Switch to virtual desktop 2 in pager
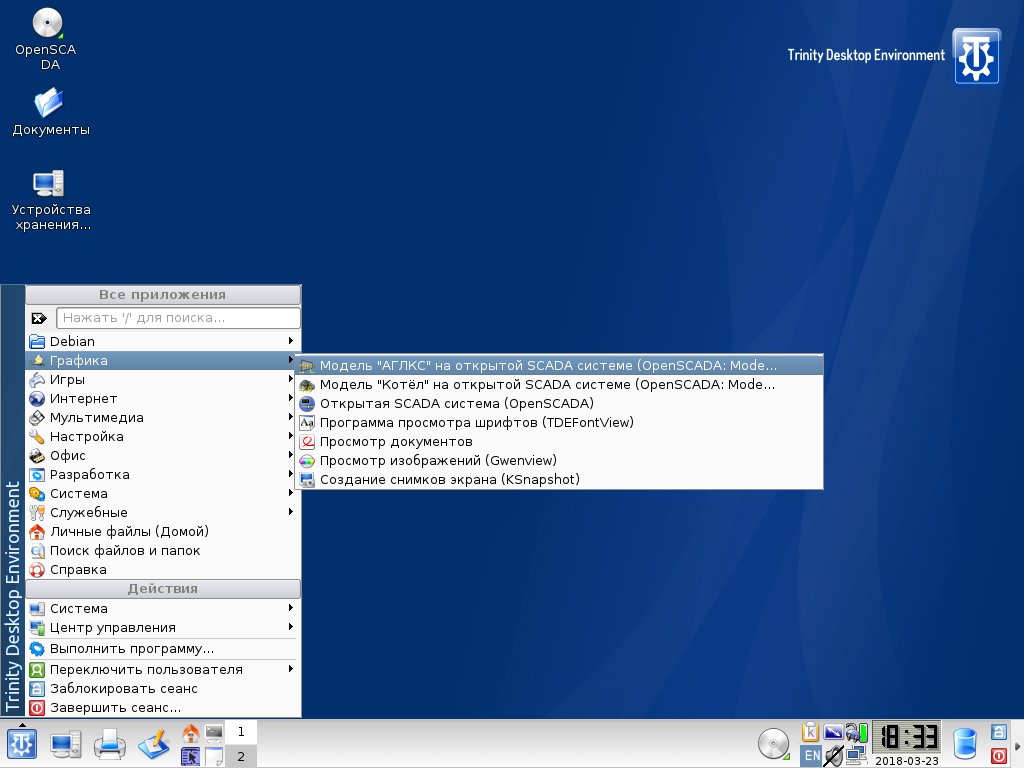This screenshot has height=768, width=1024. [x=241, y=756]
